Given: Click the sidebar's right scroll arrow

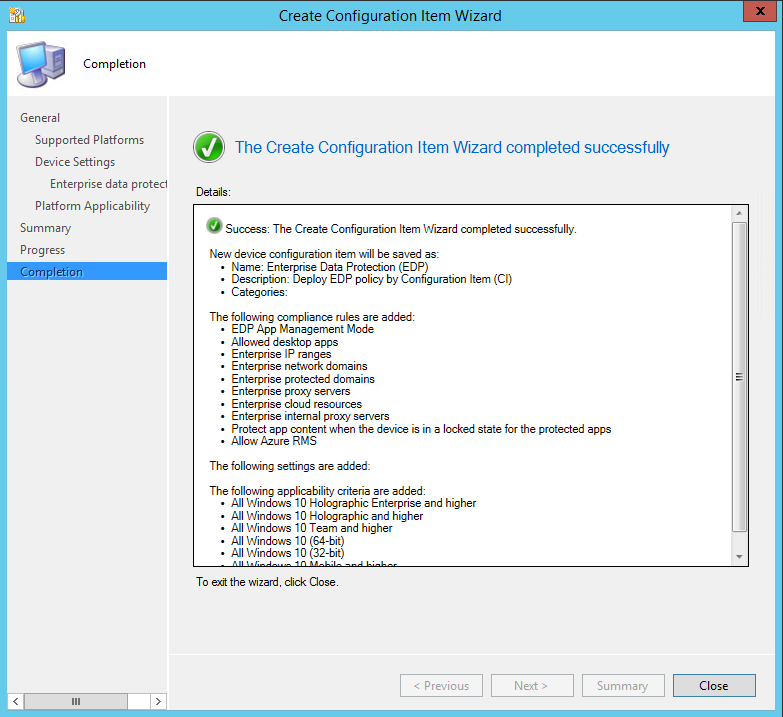Looking at the screenshot, I should (159, 701).
